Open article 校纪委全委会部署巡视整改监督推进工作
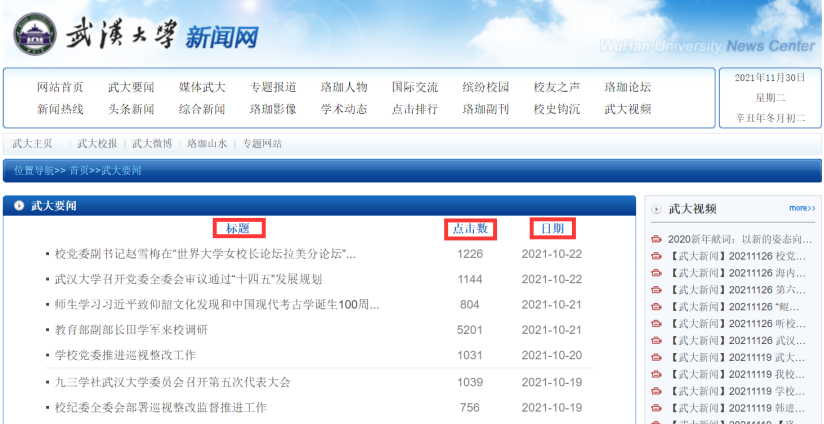824x424 pixels. point(160,407)
